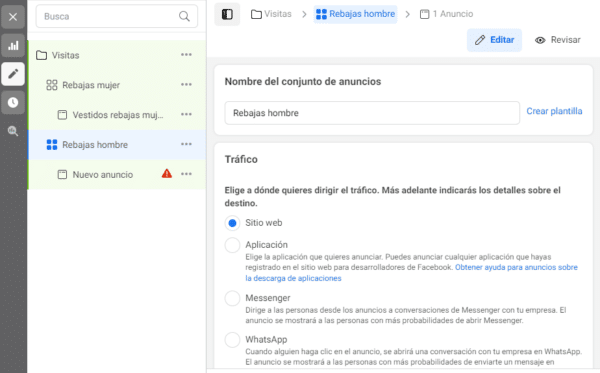The image size is (600, 373).
Task: Select the Sitio web radio button
Action: [x=232, y=223]
